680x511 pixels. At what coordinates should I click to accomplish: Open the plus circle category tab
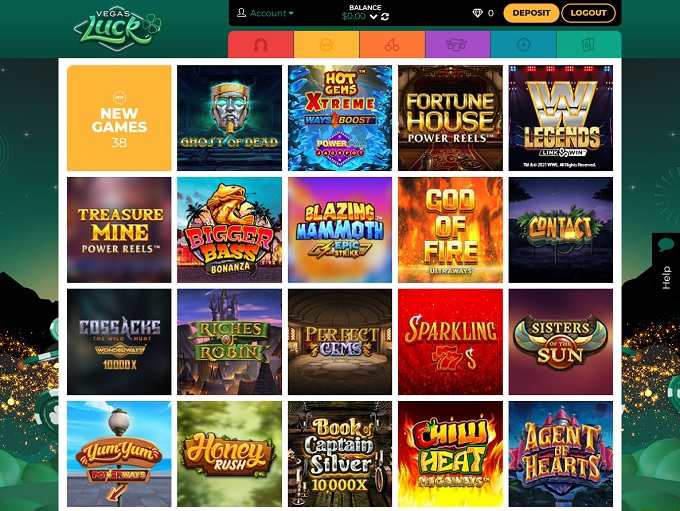523,45
